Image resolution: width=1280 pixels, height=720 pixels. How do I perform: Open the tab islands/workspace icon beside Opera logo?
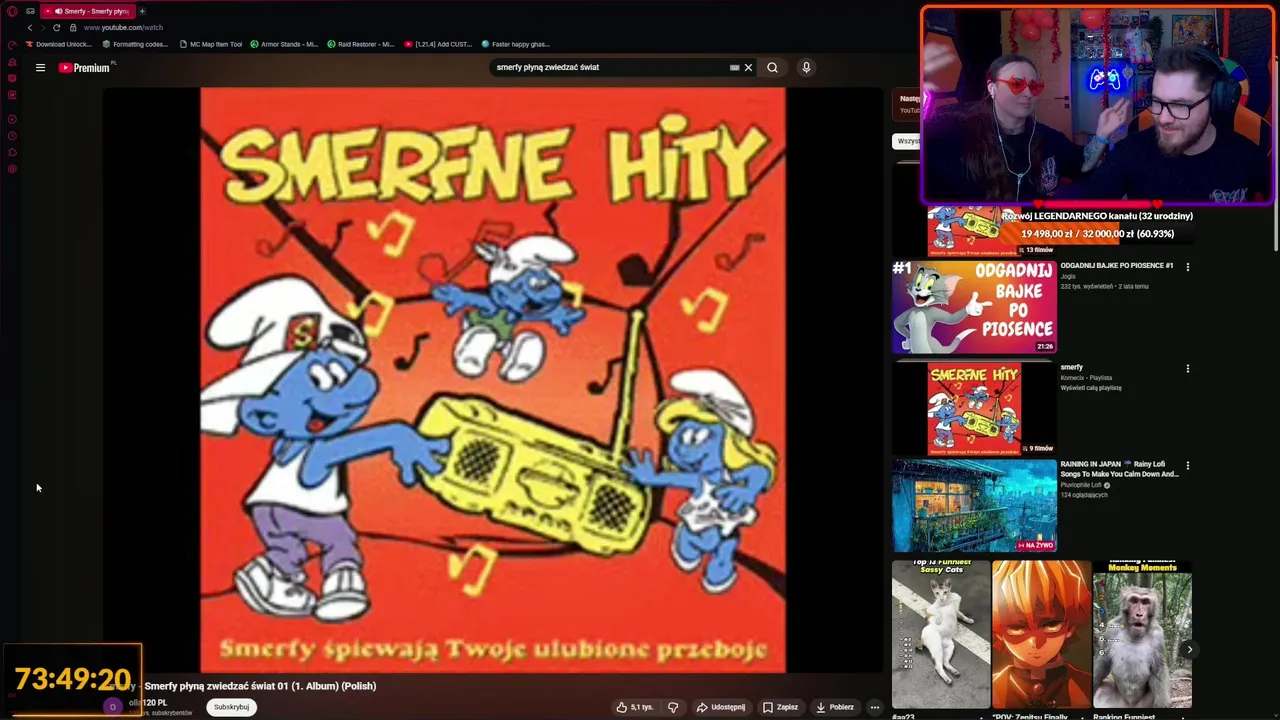(x=30, y=11)
